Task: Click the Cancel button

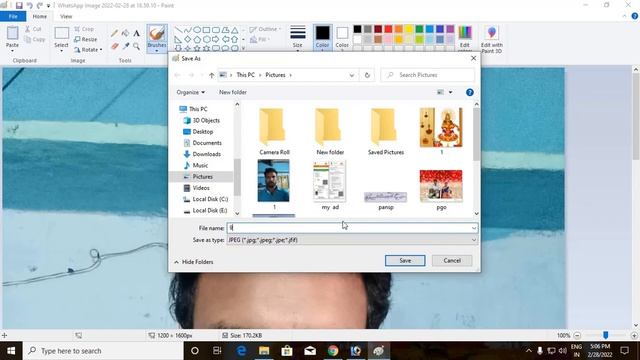Action: click(452, 260)
